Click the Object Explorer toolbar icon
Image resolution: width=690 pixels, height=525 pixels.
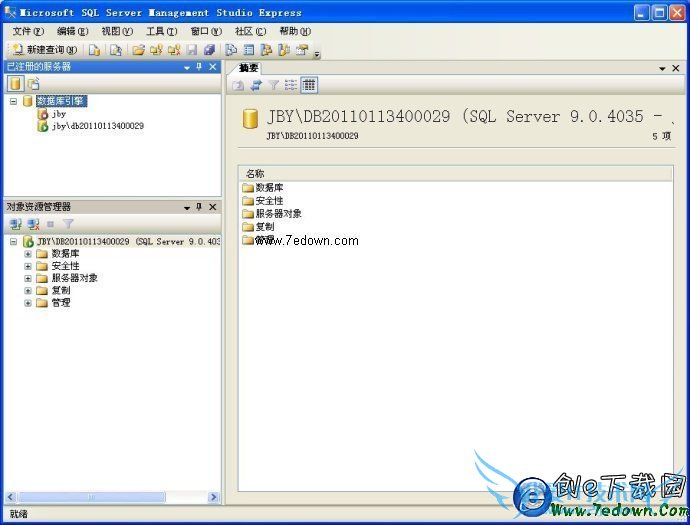266,50
